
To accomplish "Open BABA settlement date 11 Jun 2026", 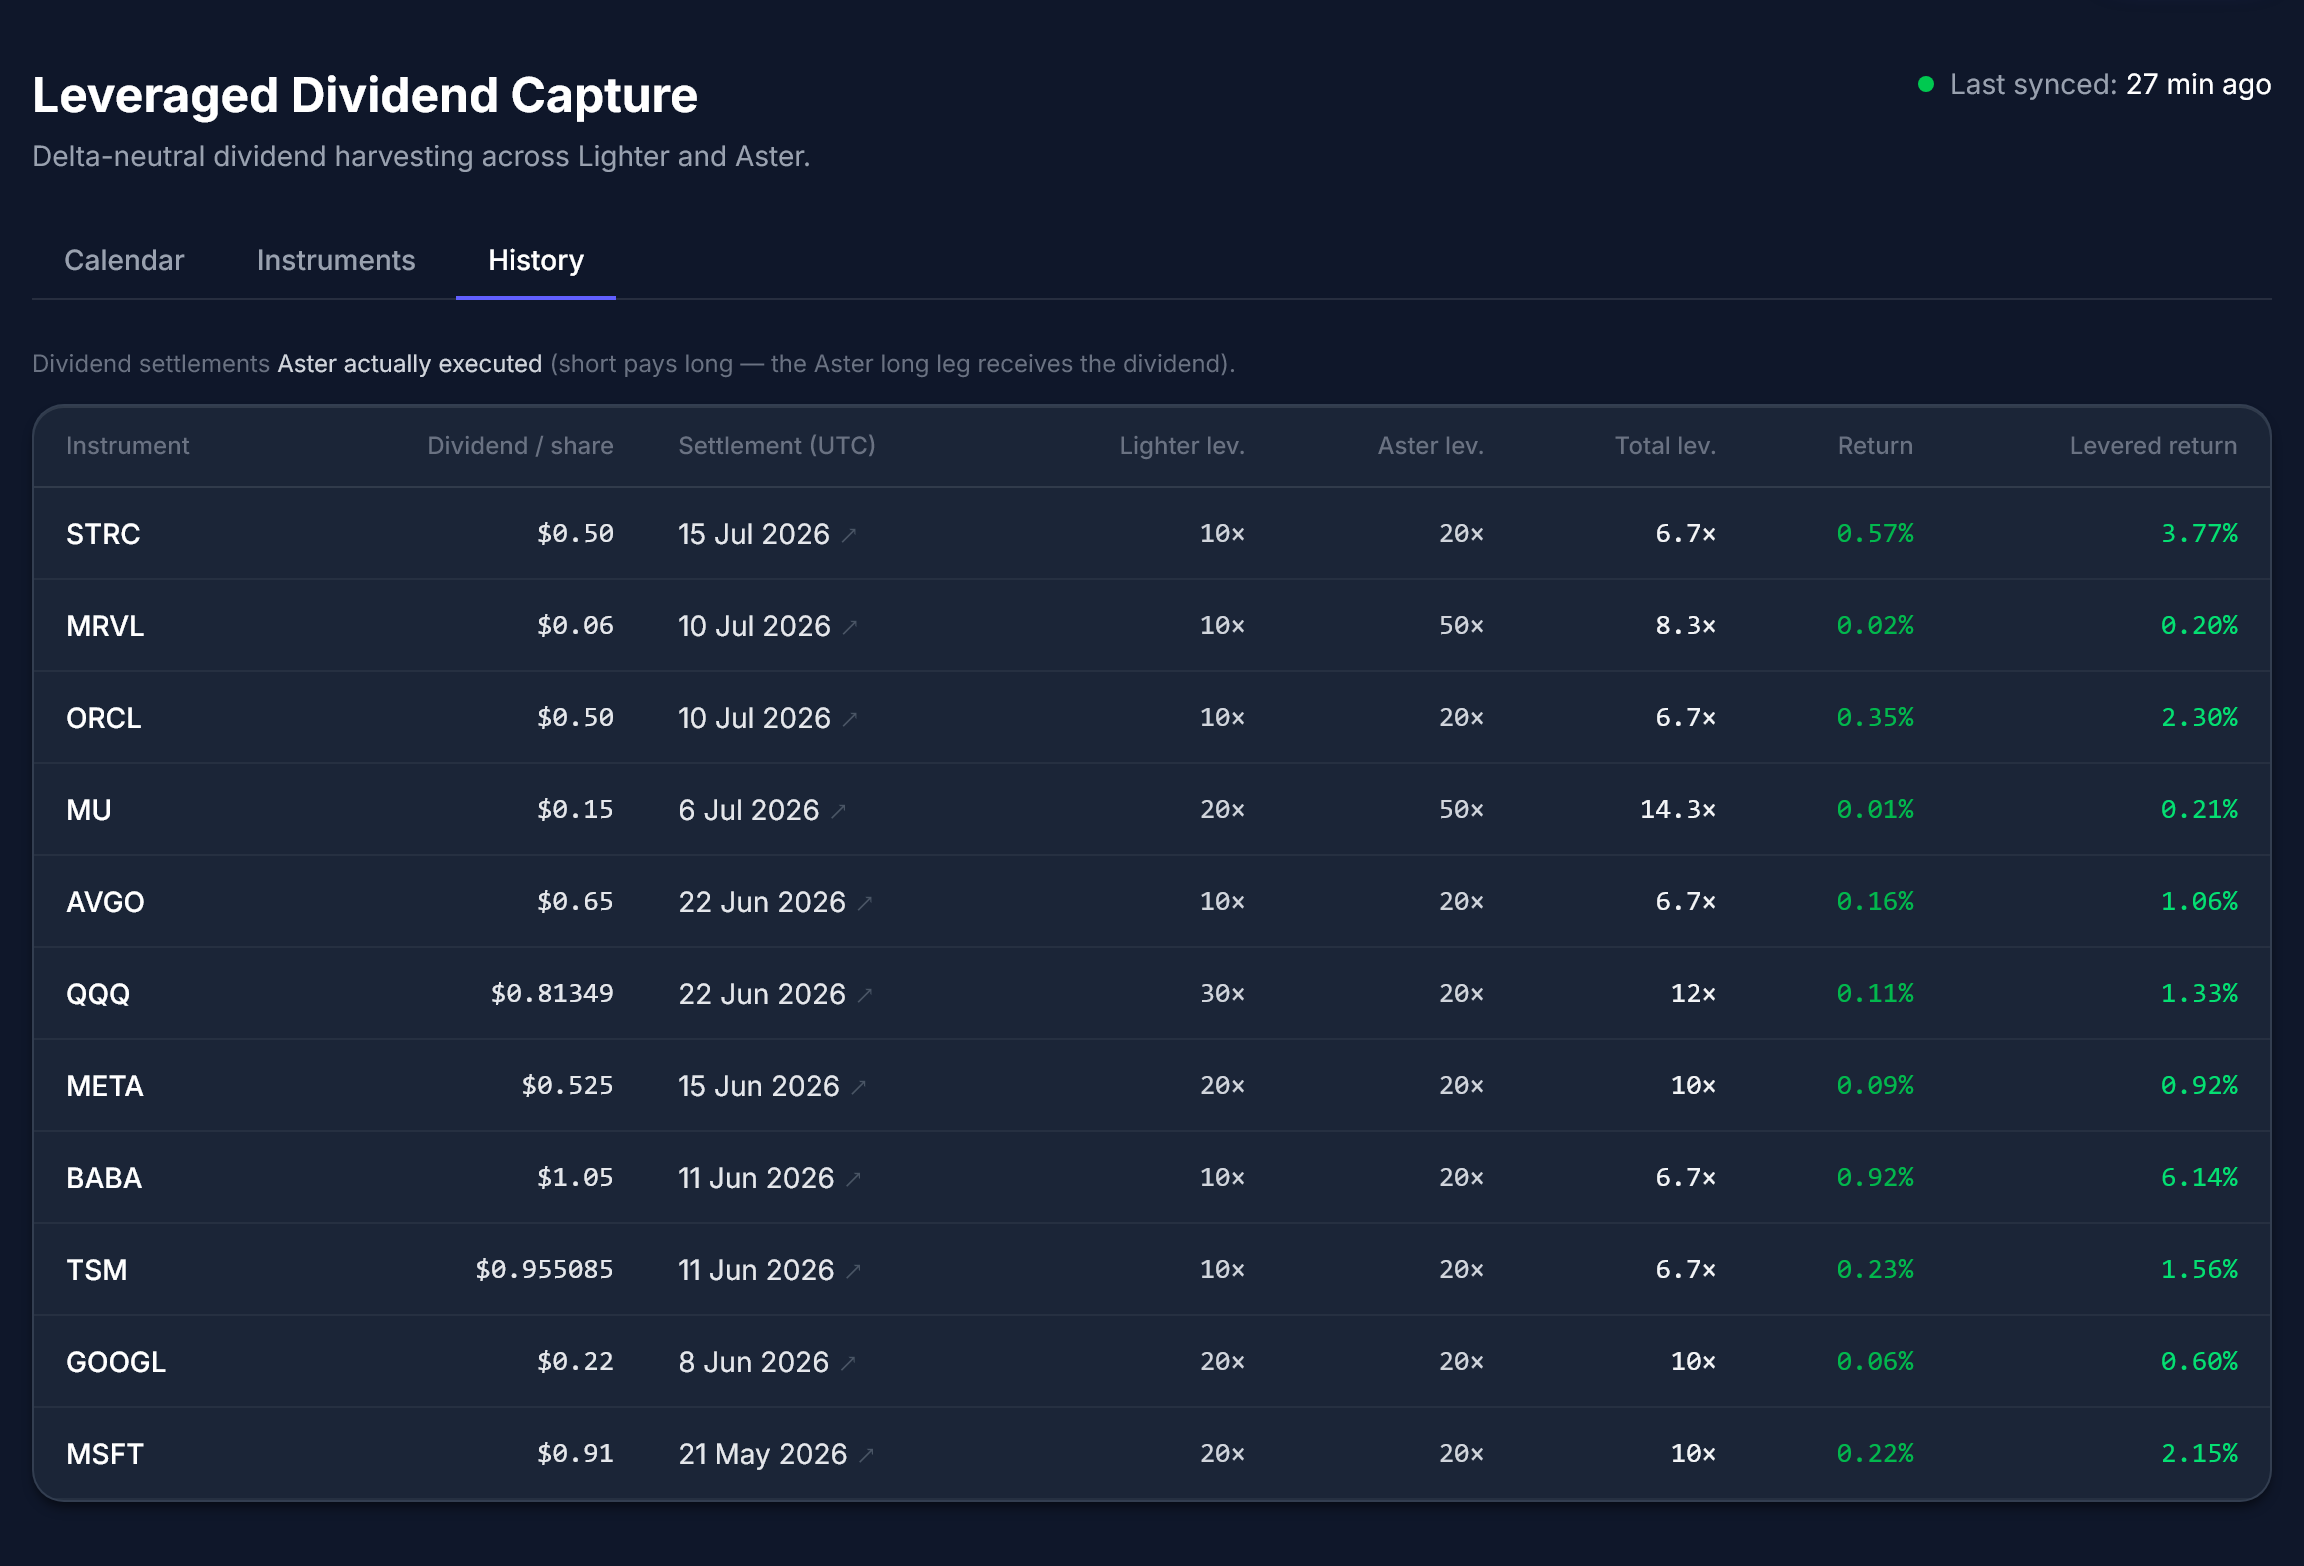I will coord(756,1178).
